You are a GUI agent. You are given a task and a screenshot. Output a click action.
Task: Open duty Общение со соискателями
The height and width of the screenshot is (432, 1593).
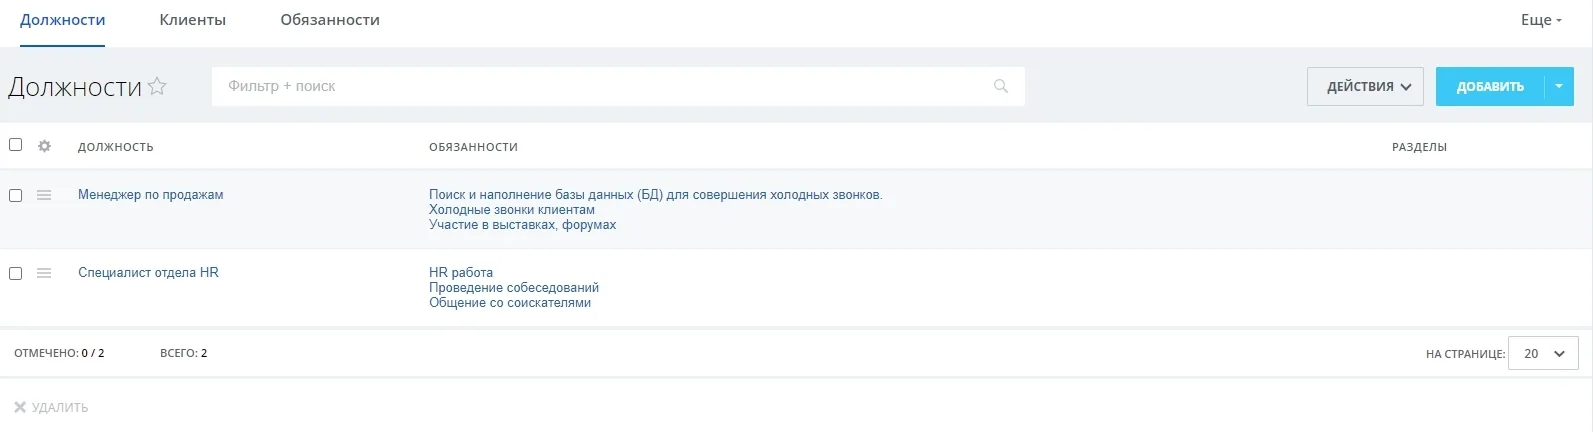[510, 303]
